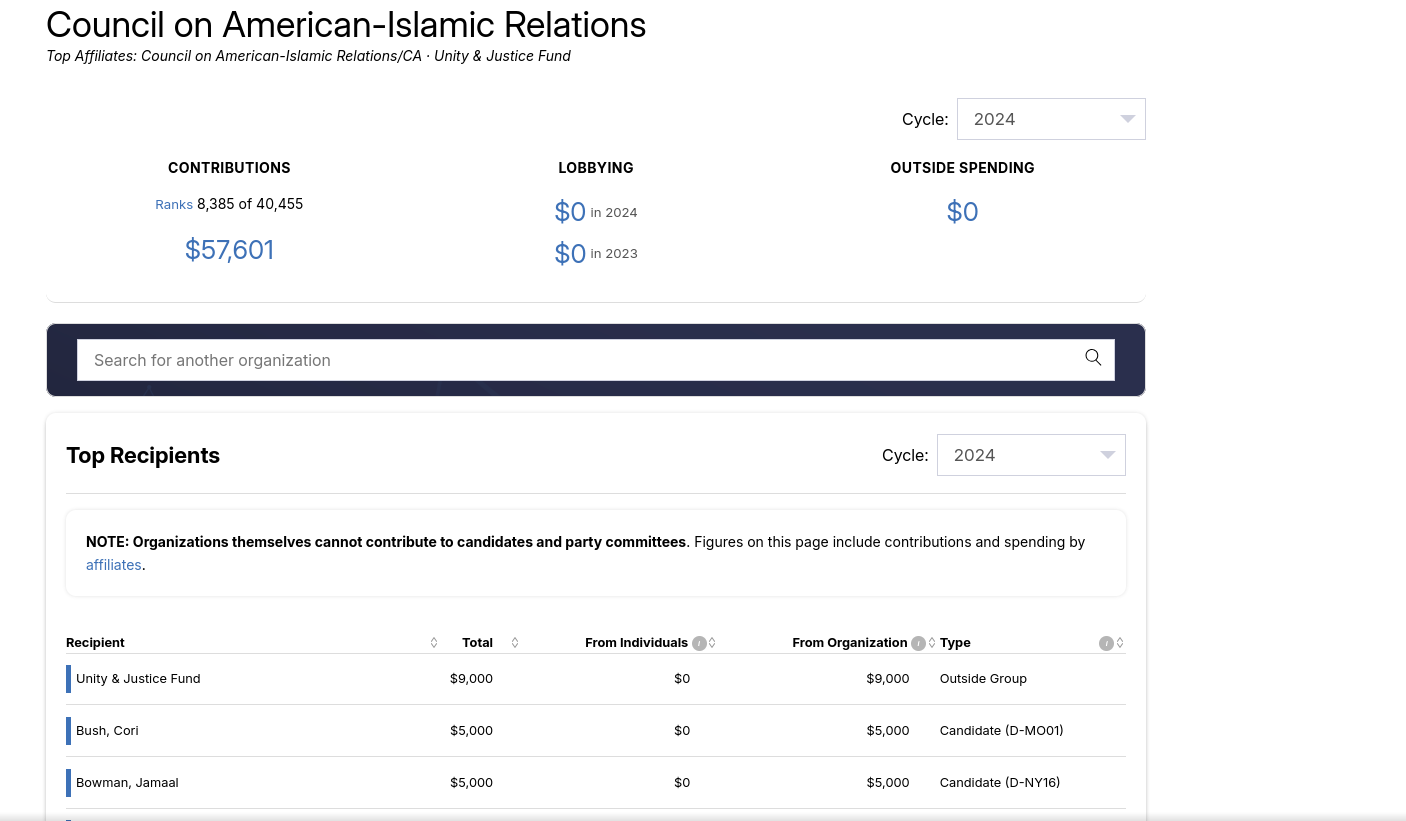Select the Bush, Cori recipient row
The image size is (1406, 821).
(108, 731)
